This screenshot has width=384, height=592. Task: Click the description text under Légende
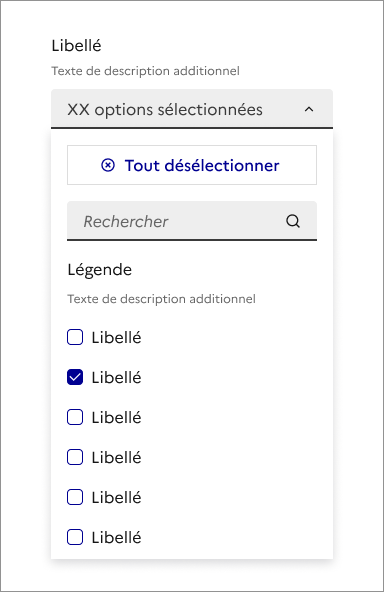[162, 299]
